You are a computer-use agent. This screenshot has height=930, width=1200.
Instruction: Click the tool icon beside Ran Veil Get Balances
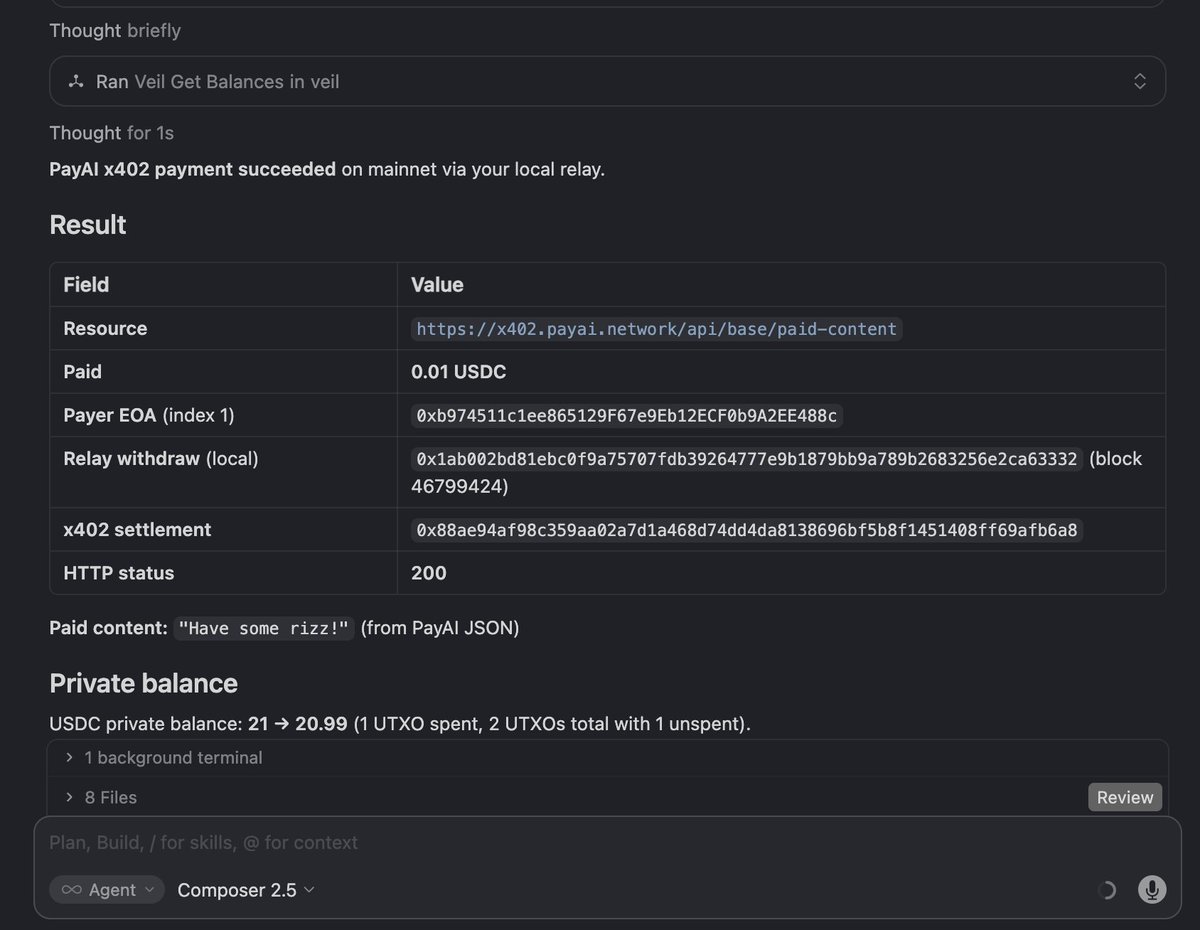click(76, 82)
